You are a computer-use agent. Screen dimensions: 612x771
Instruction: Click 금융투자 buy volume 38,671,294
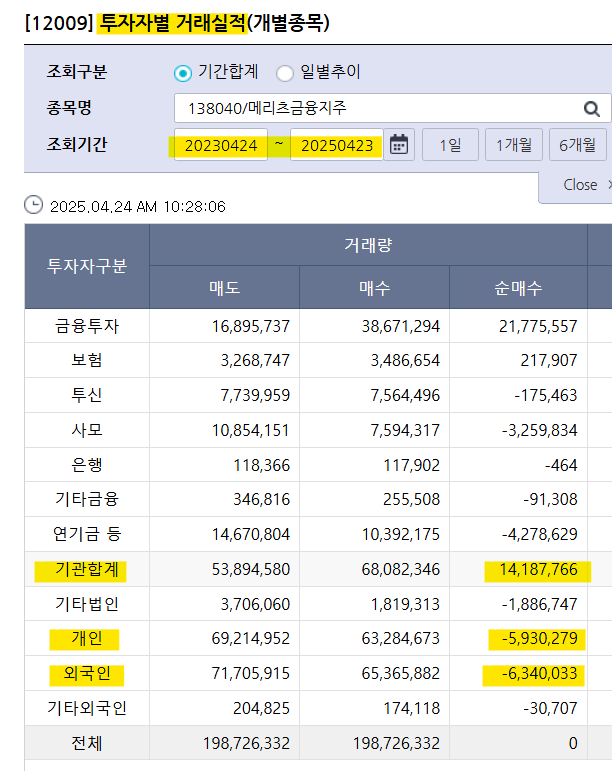tap(401, 326)
